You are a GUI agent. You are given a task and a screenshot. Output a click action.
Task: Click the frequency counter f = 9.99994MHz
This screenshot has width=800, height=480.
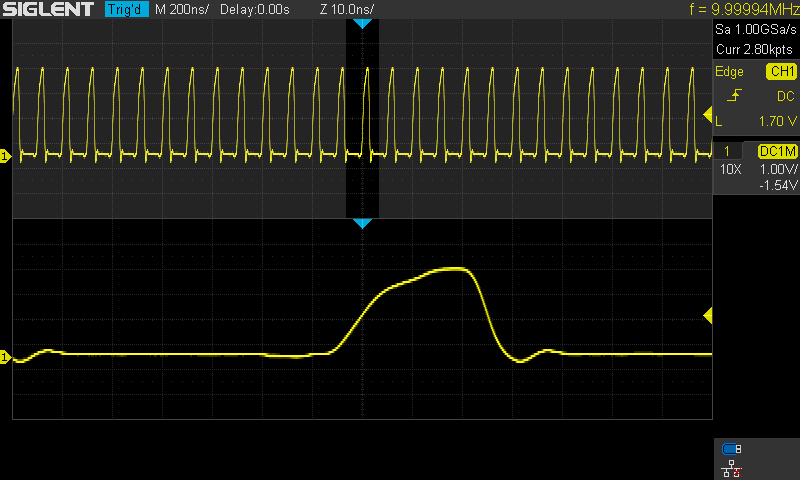click(x=744, y=9)
